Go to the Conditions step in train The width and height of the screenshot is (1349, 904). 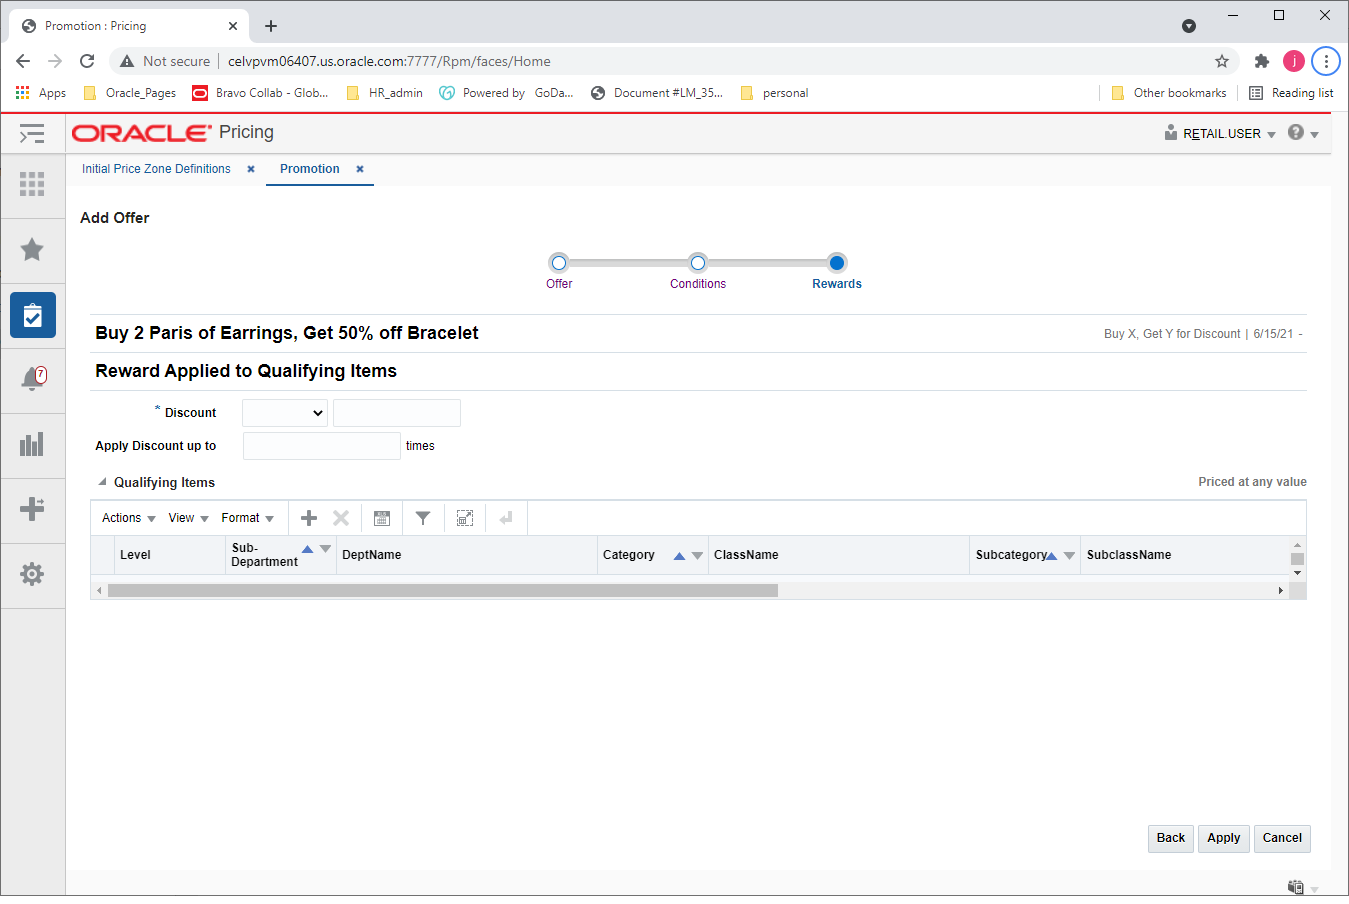(x=698, y=263)
